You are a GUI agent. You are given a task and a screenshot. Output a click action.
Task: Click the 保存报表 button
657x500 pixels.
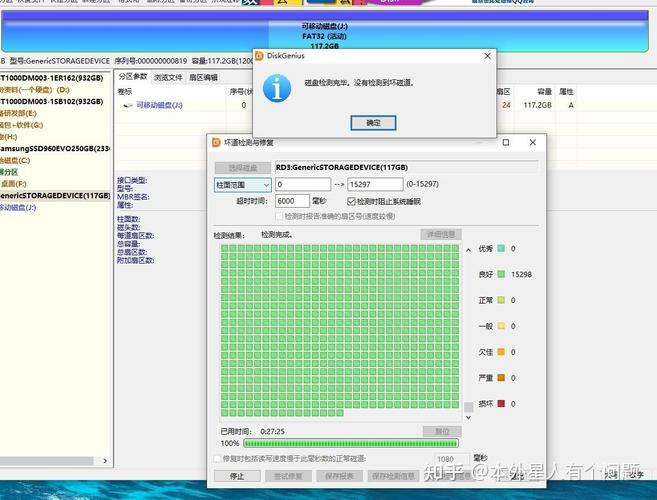(x=339, y=476)
